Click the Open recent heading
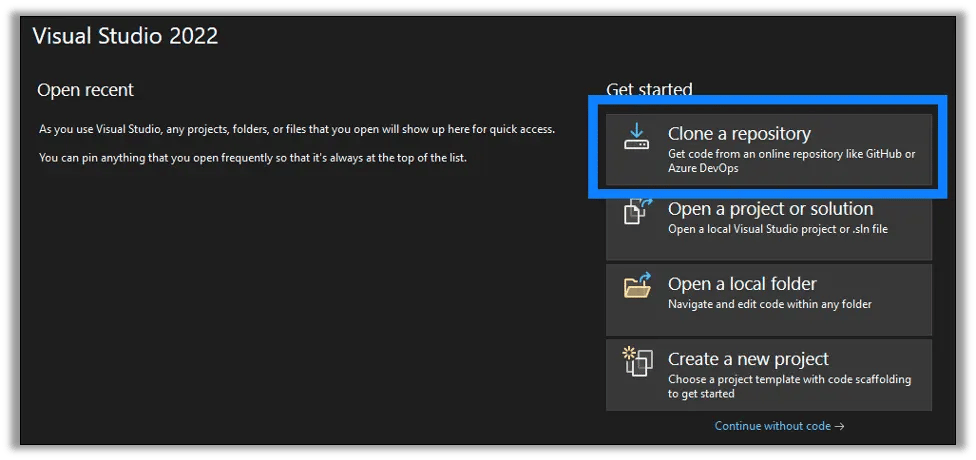The width and height of the screenshot is (976, 460). pos(85,90)
